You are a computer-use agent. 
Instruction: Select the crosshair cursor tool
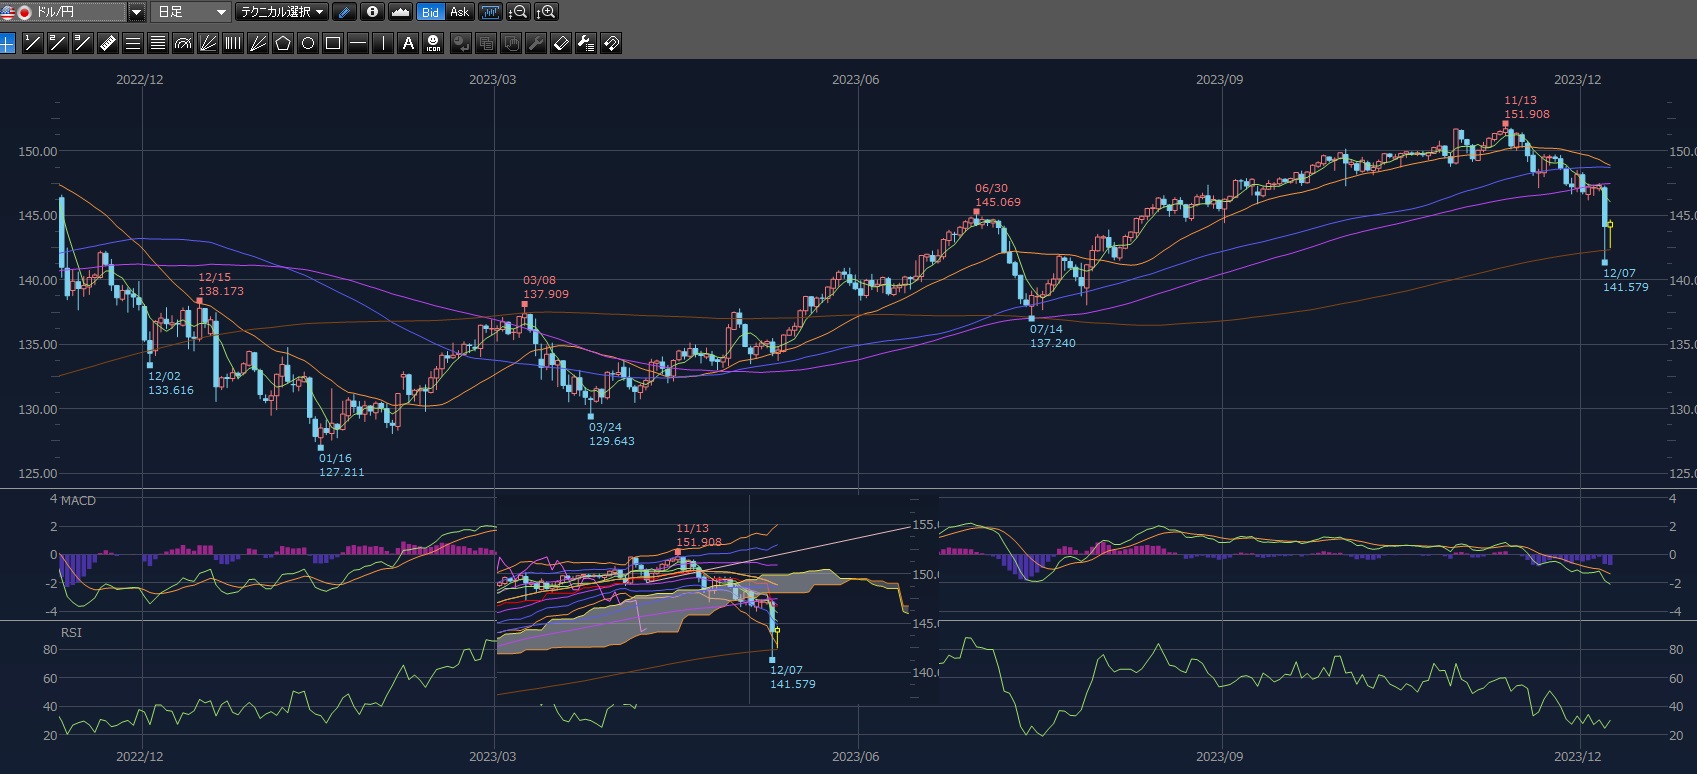coord(8,43)
